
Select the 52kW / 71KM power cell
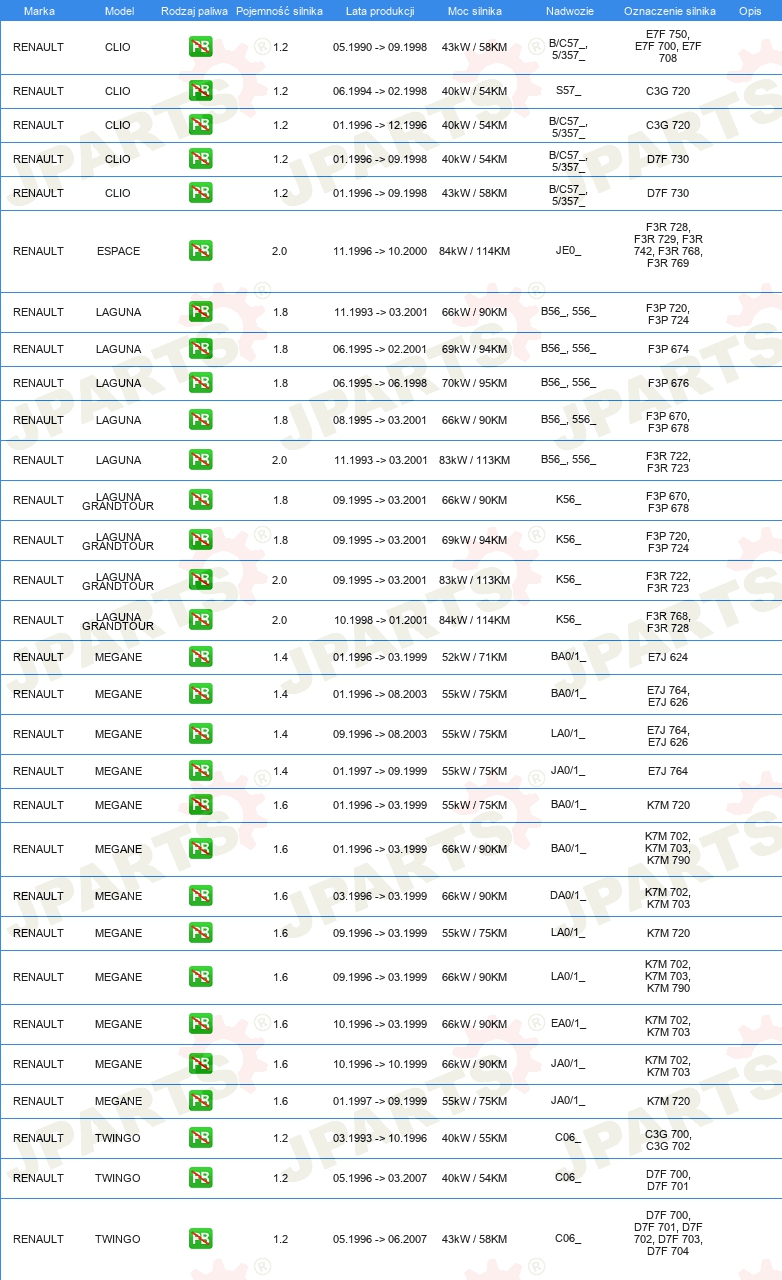(474, 657)
